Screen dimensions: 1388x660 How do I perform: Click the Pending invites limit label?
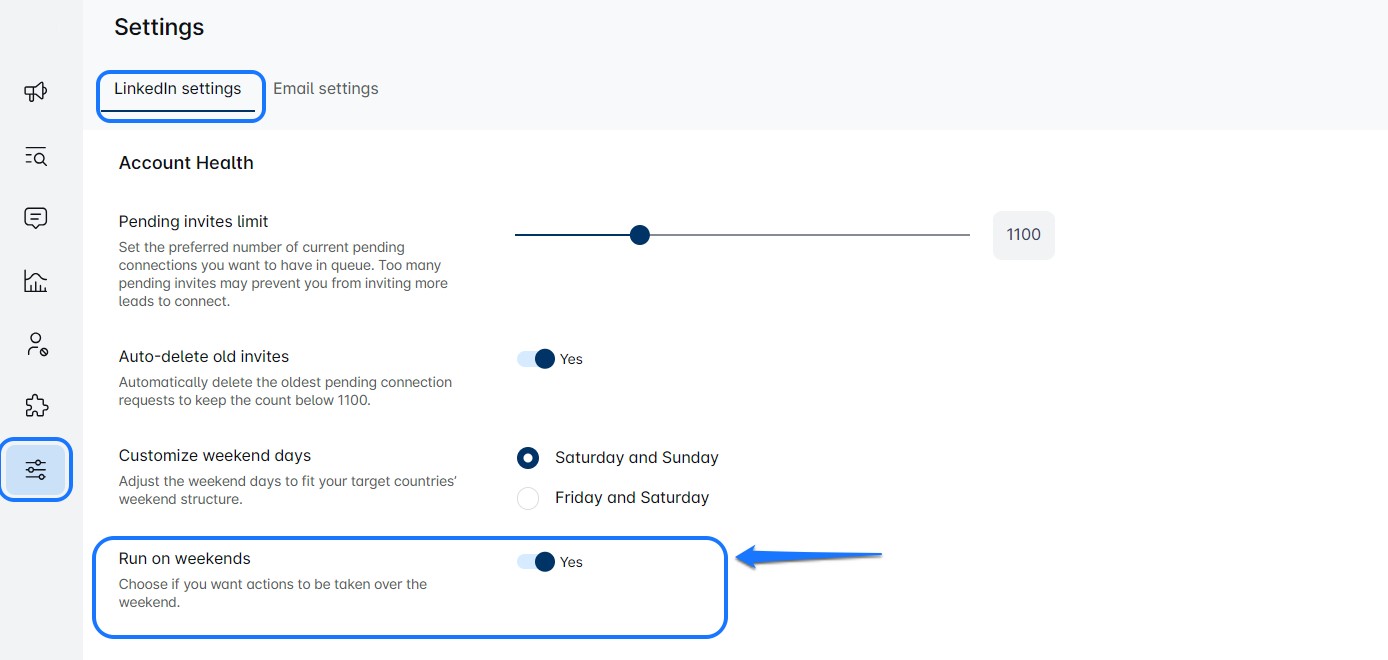(194, 222)
